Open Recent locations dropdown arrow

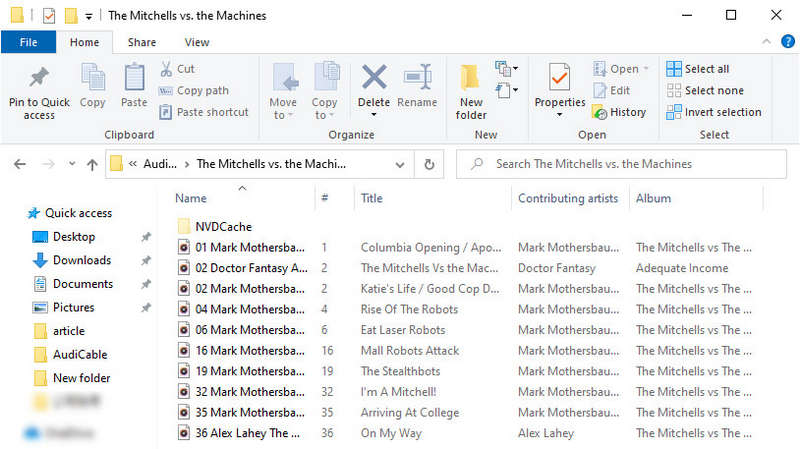click(72, 164)
